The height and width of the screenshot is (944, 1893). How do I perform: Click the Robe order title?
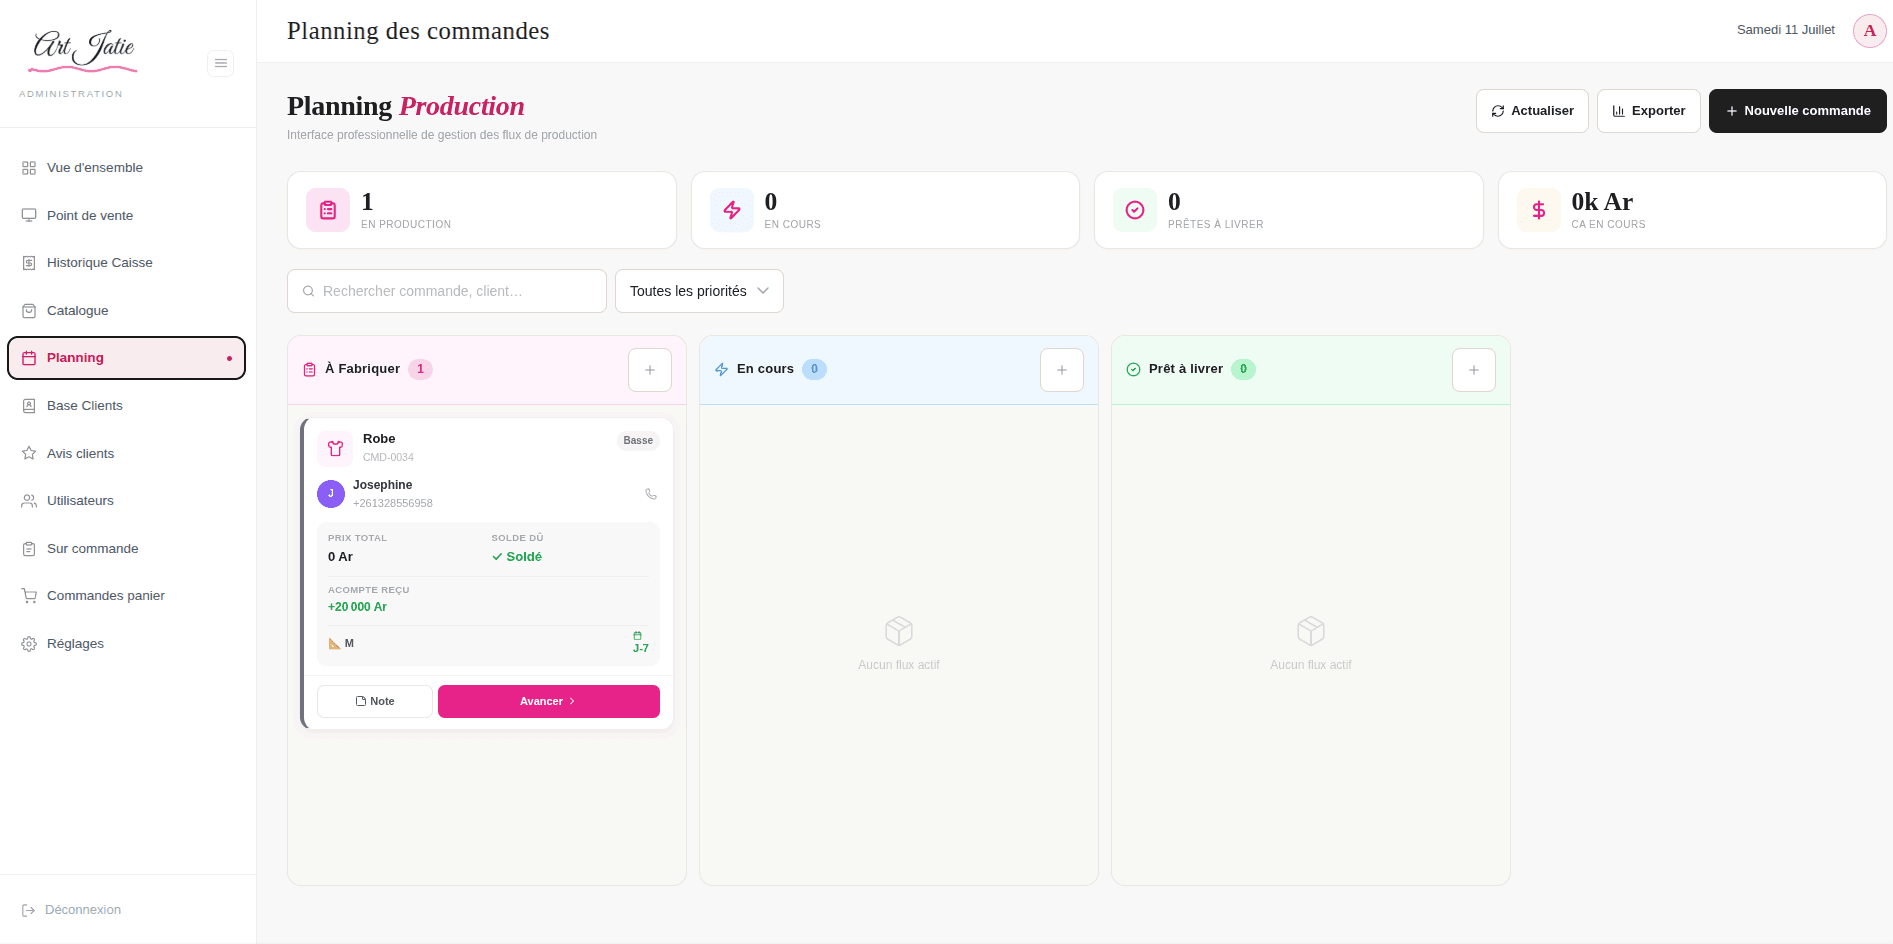click(x=379, y=439)
